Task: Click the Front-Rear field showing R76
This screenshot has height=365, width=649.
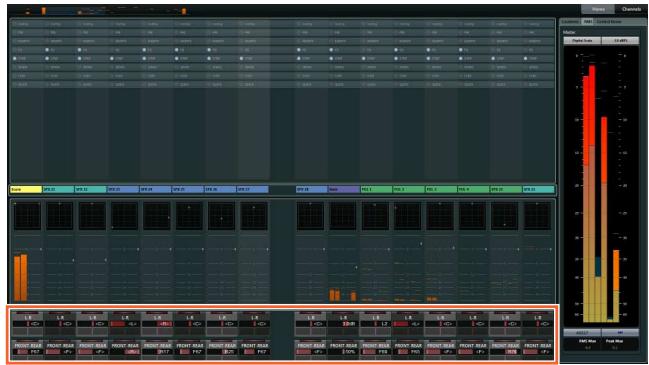Action: 505,352
